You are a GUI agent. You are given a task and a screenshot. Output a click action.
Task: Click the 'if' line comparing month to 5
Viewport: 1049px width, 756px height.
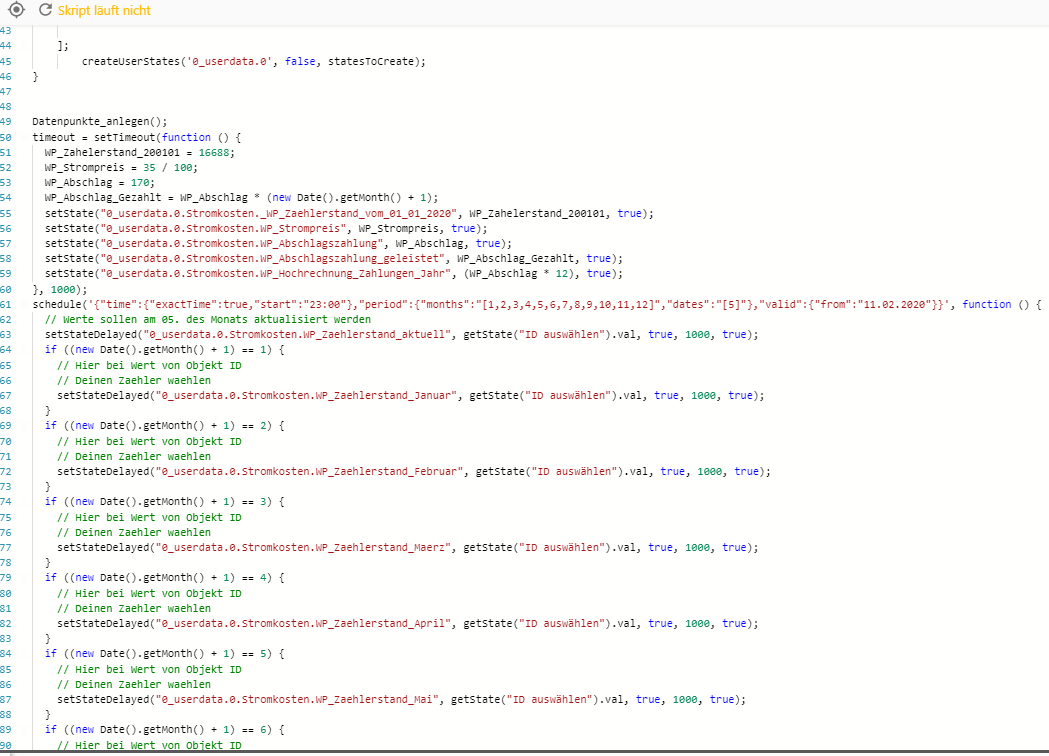[165, 654]
